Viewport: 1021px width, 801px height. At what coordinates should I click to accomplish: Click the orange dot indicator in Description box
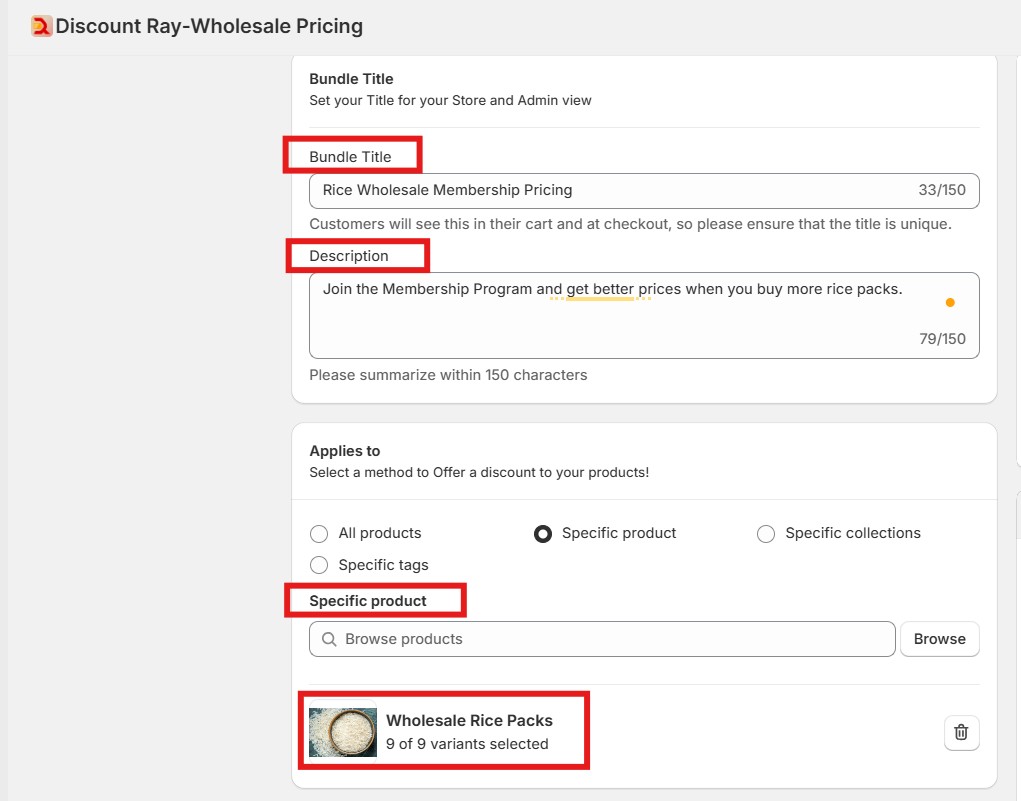click(950, 301)
